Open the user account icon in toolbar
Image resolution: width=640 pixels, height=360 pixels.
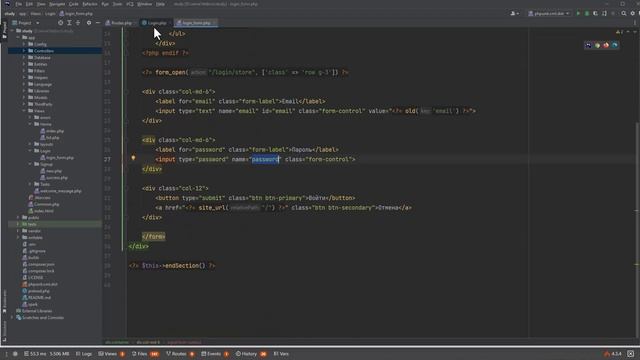pos(514,13)
